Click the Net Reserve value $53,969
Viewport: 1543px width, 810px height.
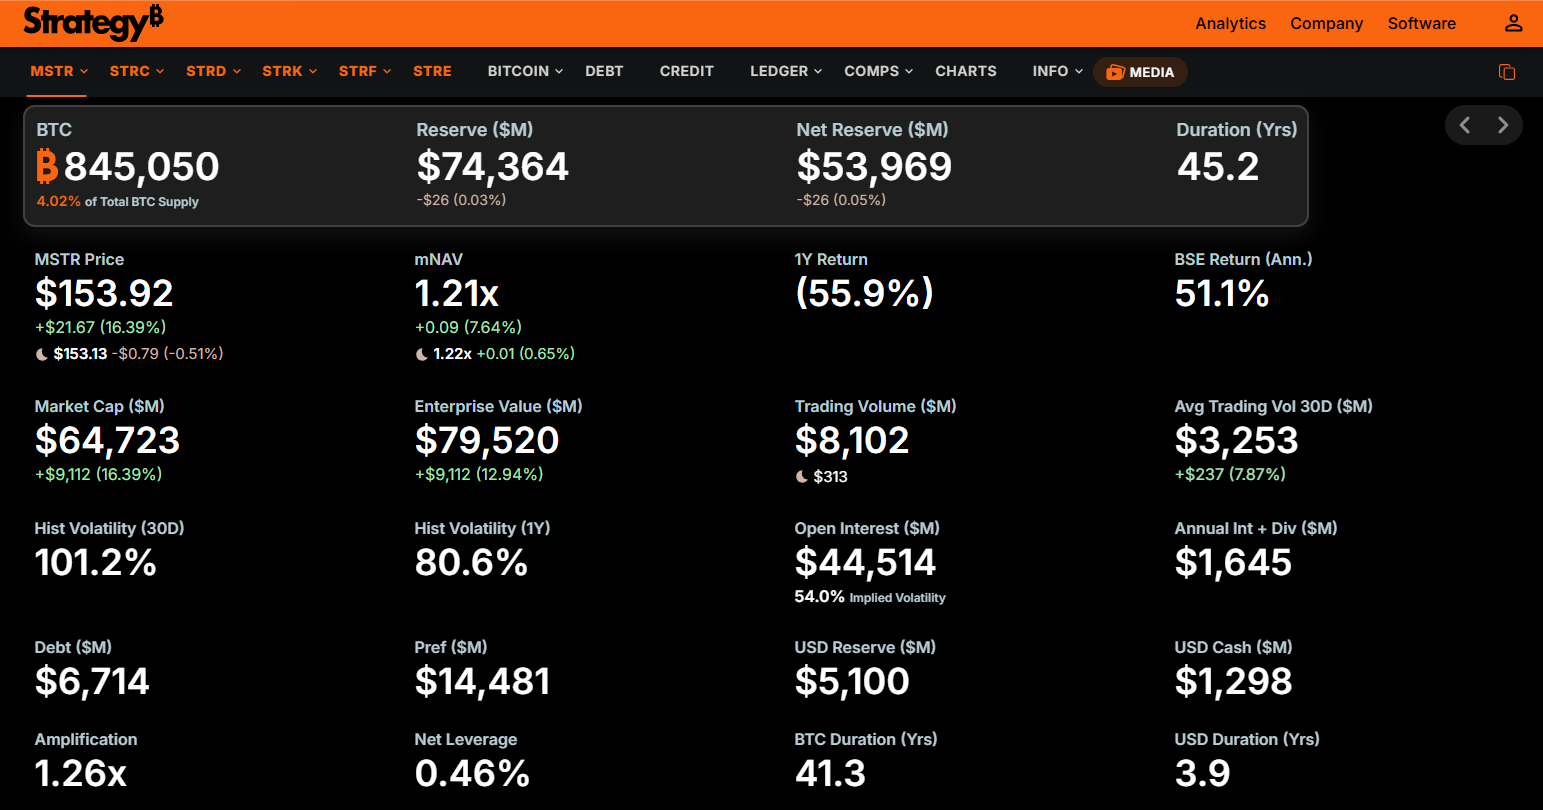click(874, 166)
